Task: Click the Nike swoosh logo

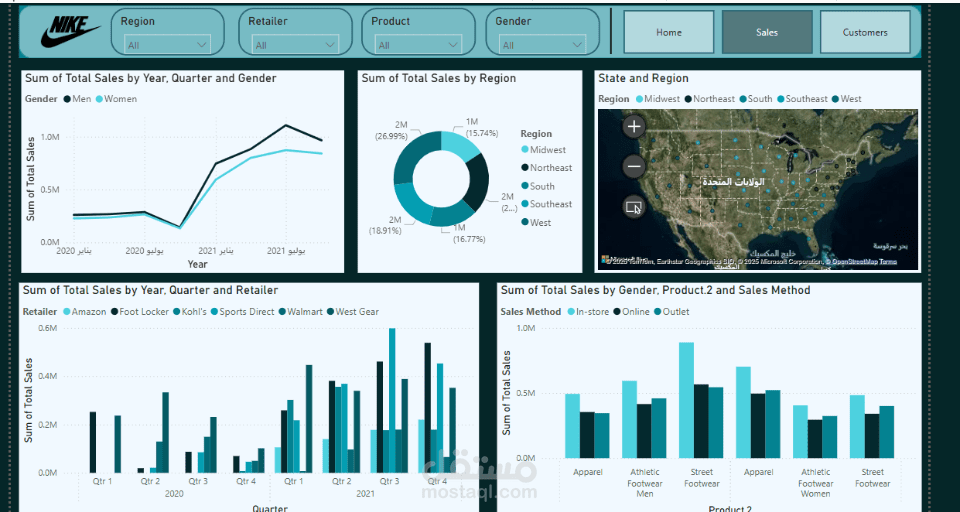Action: pos(70,32)
